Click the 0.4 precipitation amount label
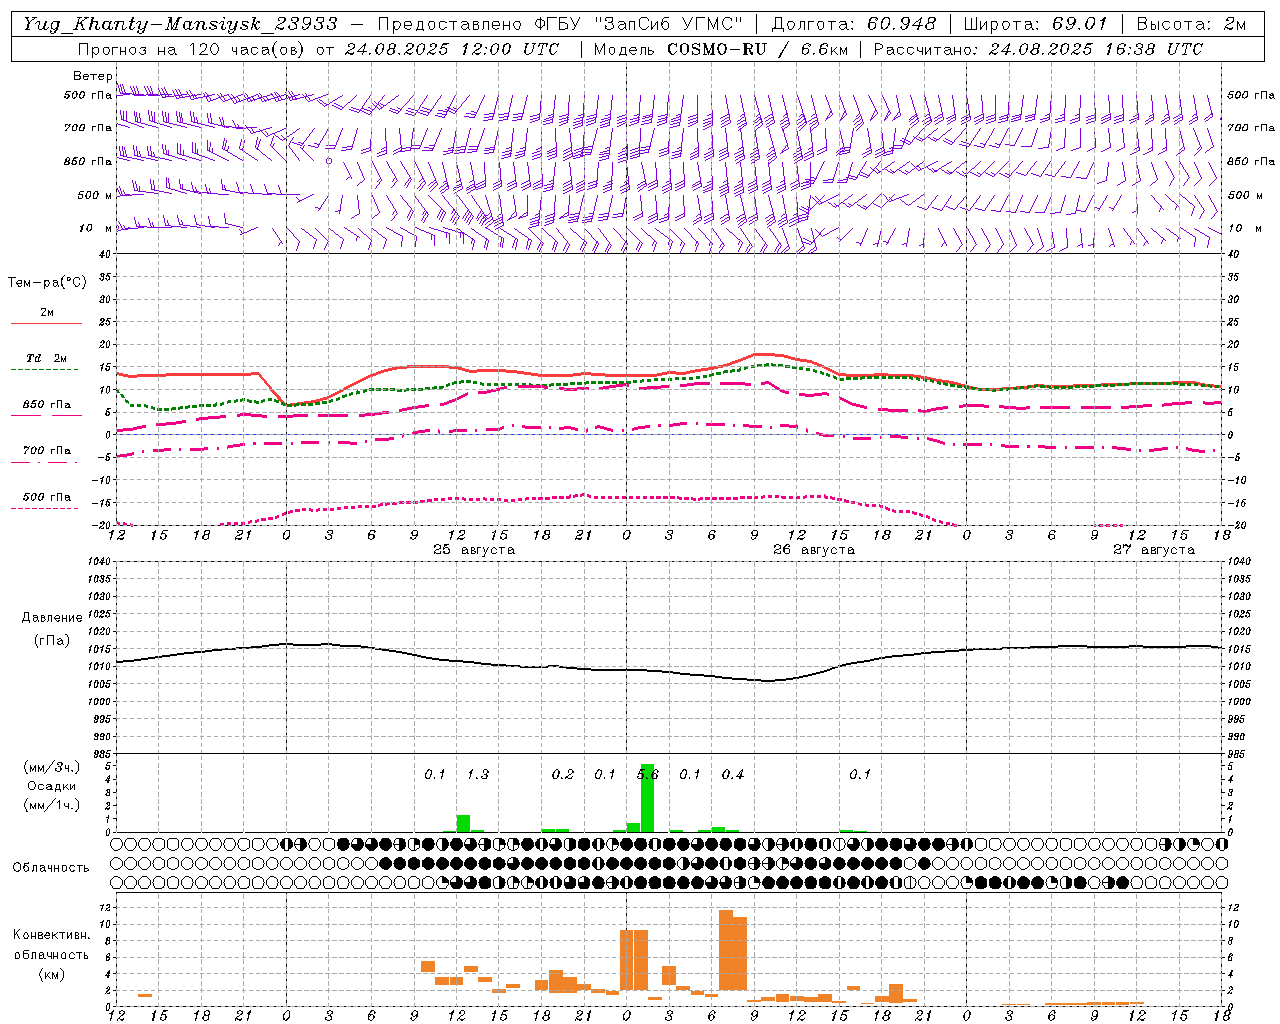 point(733,774)
